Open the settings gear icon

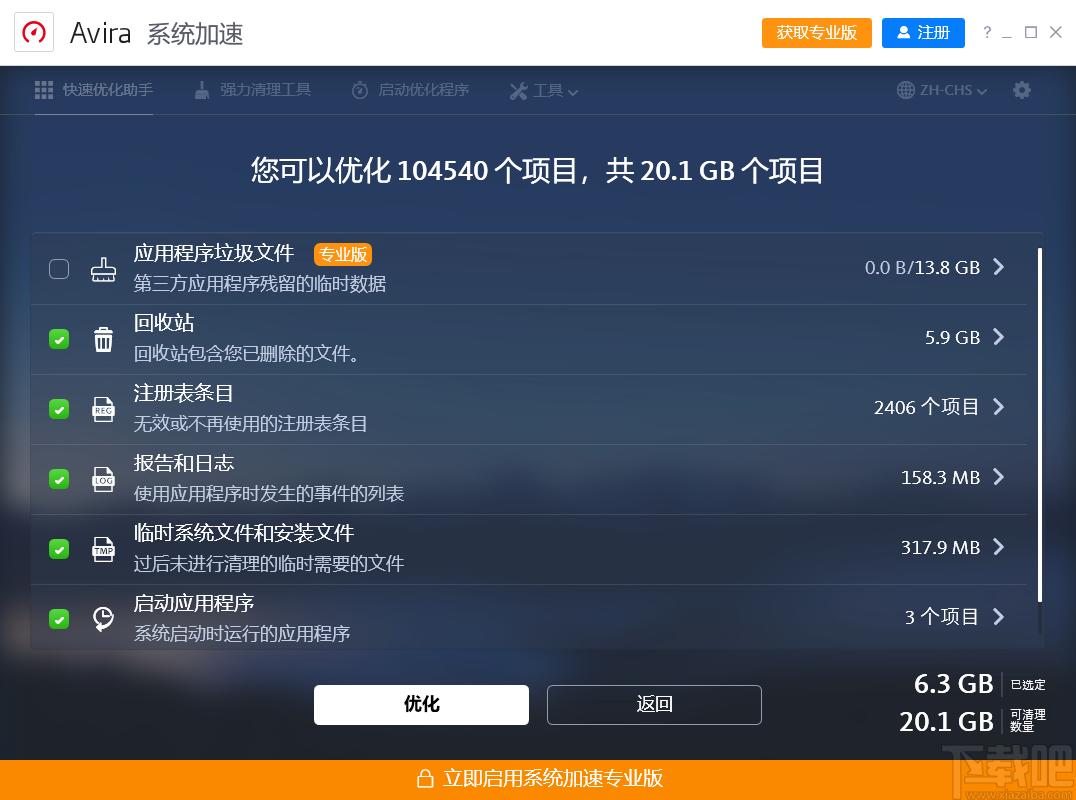click(x=1022, y=90)
